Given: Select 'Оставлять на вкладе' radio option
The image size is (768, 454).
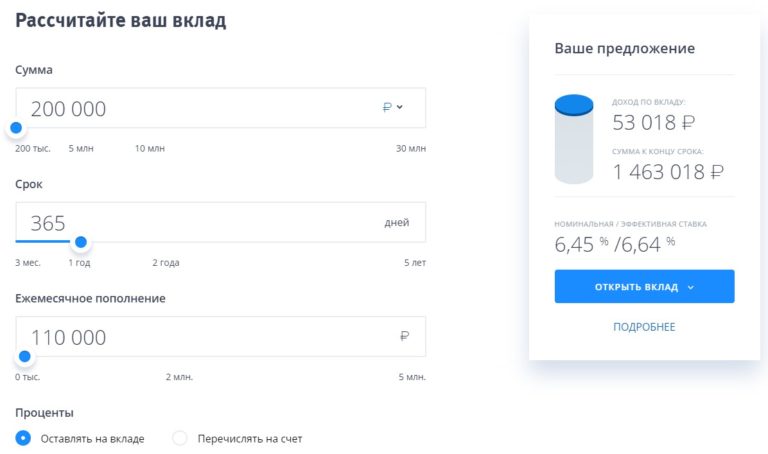Looking at the screenshot, I should point(23,438).
